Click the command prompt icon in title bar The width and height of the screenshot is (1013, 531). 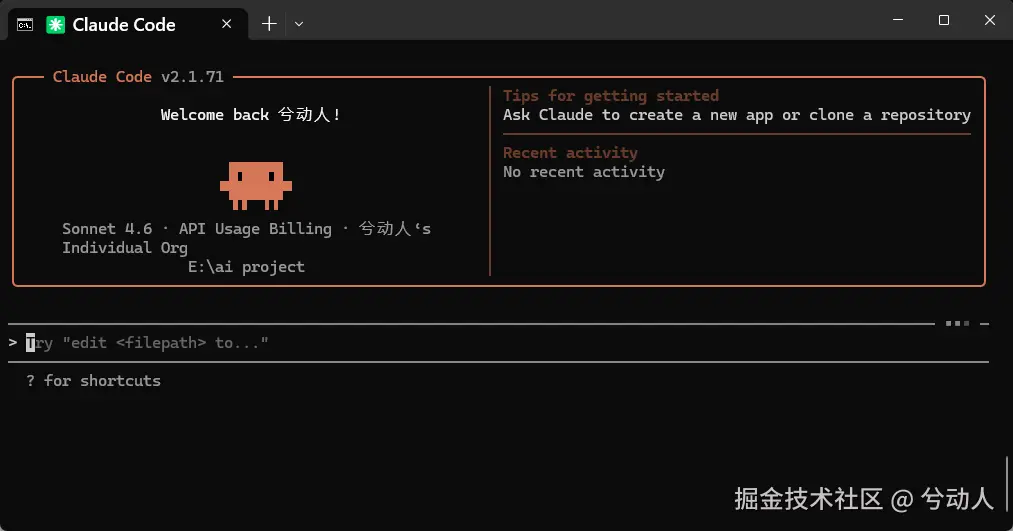[24, 24]
